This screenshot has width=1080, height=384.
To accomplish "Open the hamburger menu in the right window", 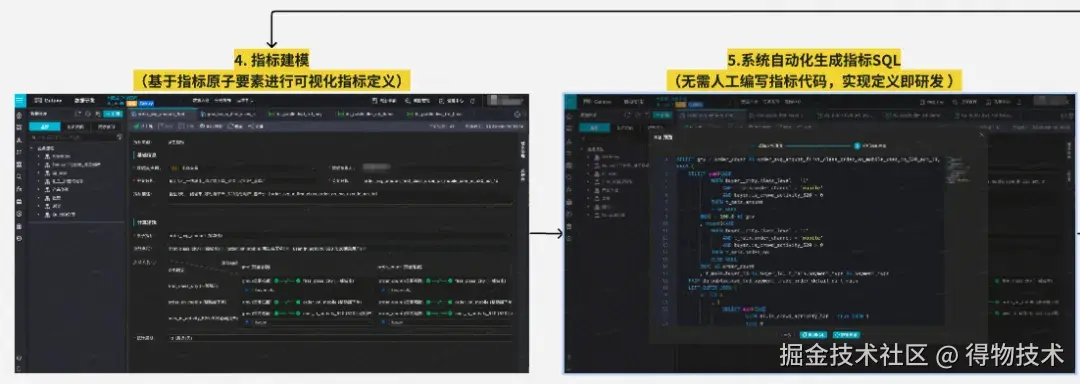I will tap(570, 101).
